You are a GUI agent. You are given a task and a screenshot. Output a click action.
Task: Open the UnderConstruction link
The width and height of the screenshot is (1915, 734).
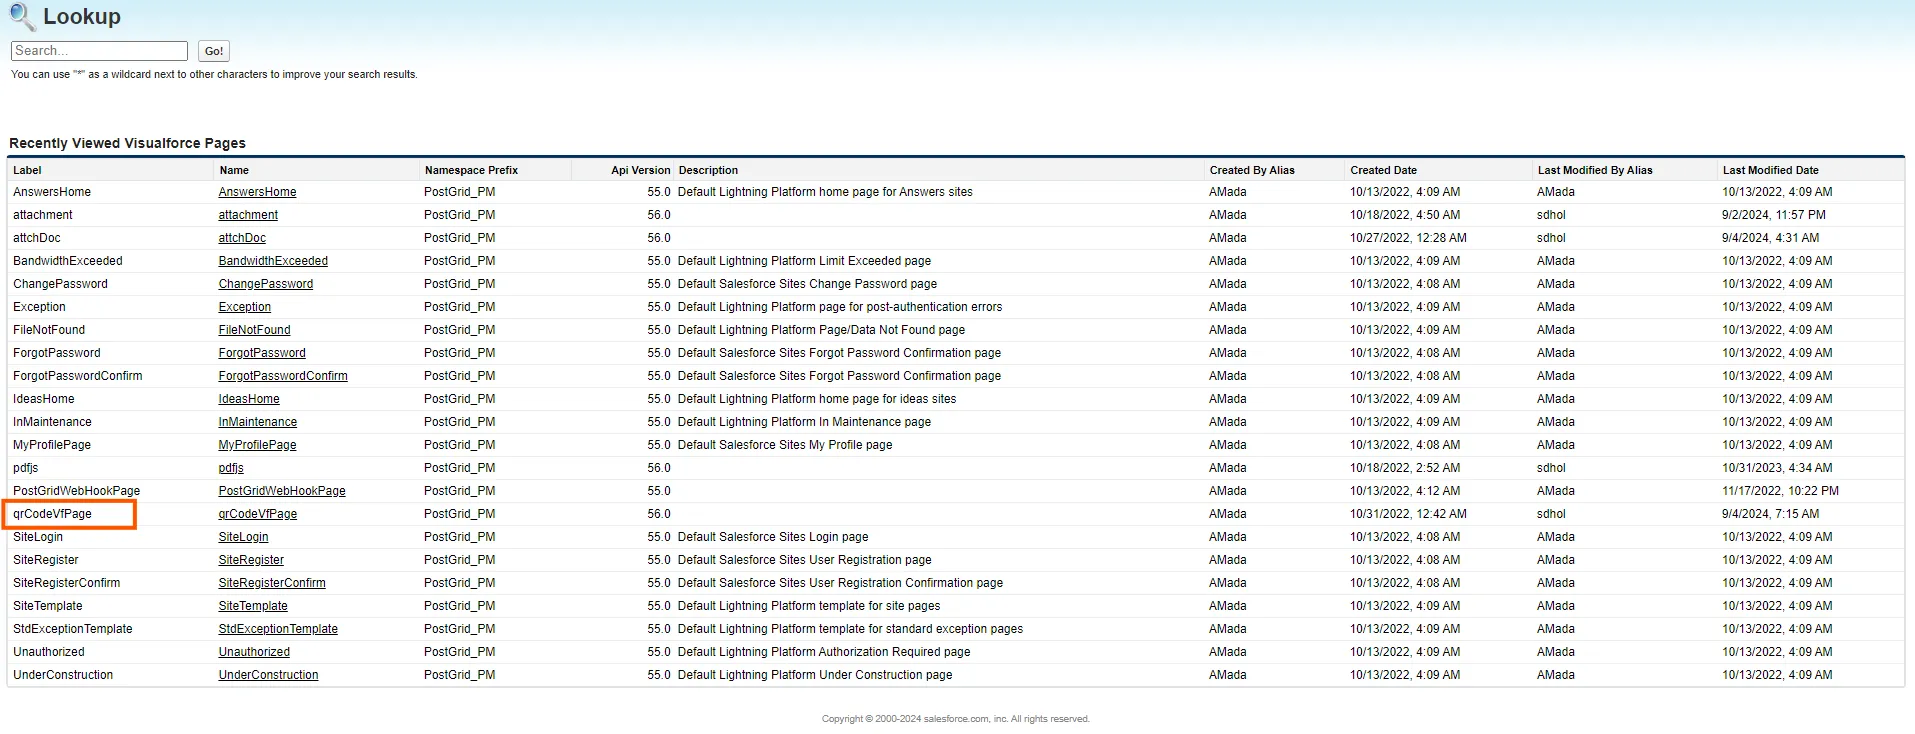268,675
